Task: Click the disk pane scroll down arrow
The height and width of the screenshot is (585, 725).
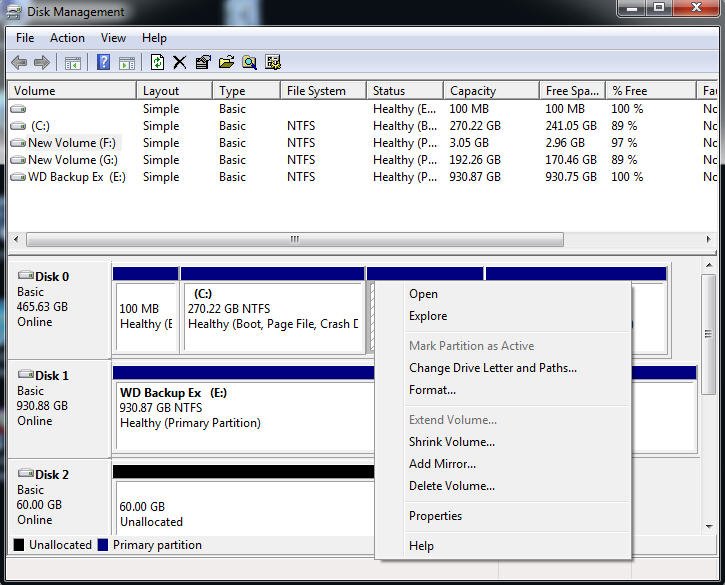Action: [x=708, y=526]
